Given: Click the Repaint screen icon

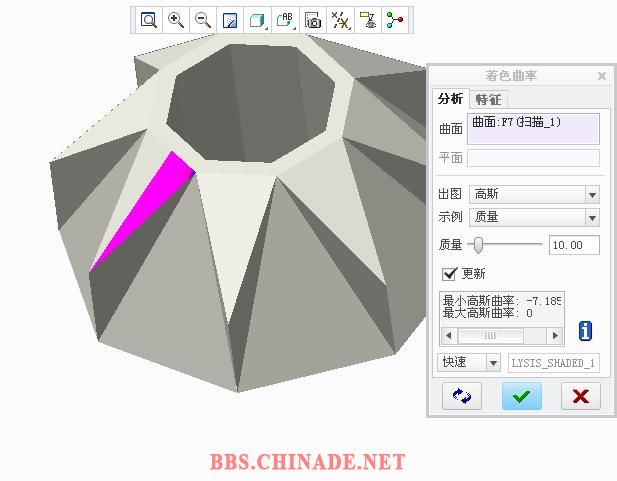Looking at the screenshot, I should pos(230,20).
